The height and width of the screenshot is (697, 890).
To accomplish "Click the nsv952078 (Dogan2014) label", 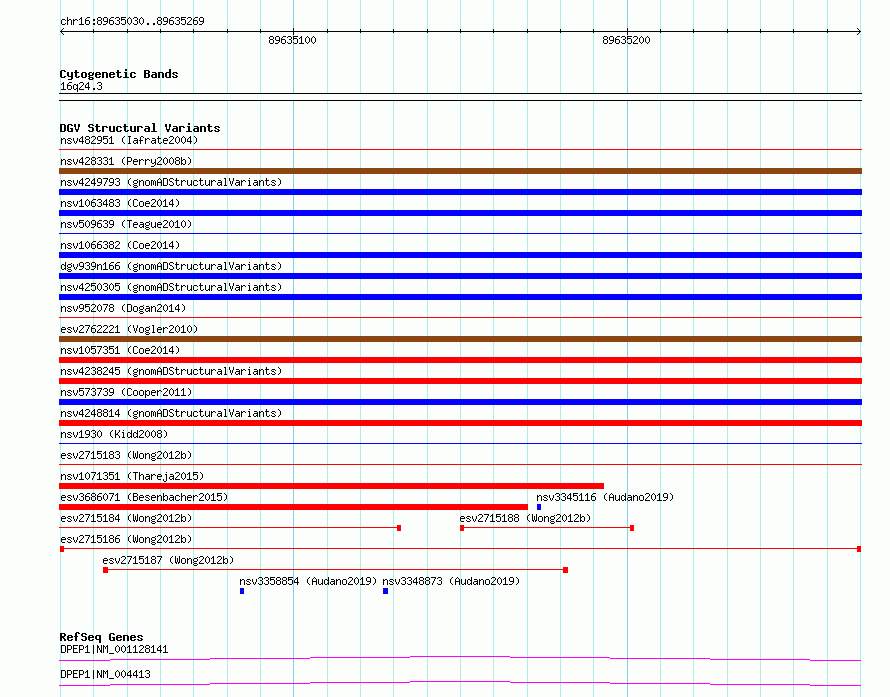I will 123,308.
